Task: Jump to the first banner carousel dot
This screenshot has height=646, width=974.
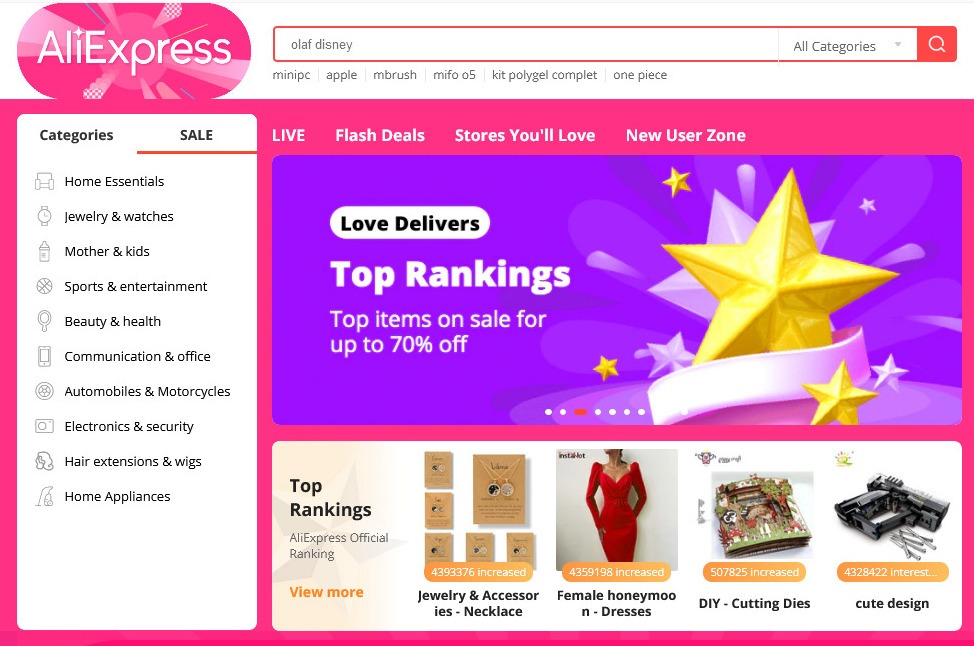Action: [548, 412]
